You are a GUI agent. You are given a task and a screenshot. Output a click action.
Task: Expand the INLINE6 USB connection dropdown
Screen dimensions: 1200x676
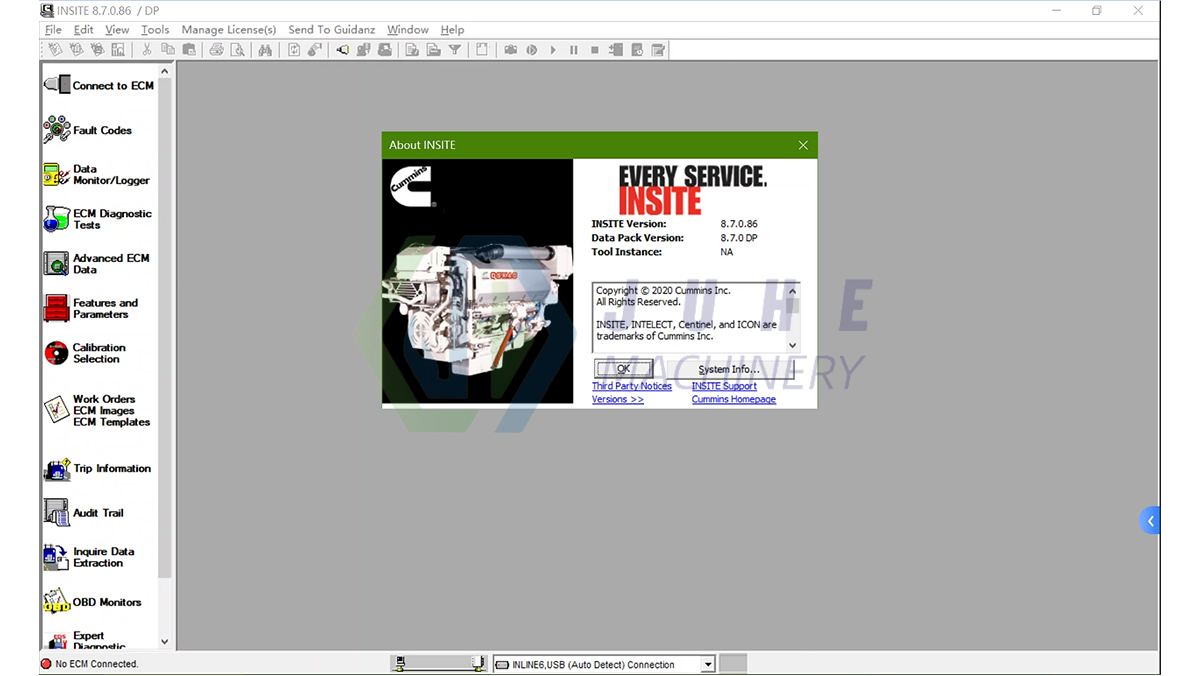click(x=707, y=664)
